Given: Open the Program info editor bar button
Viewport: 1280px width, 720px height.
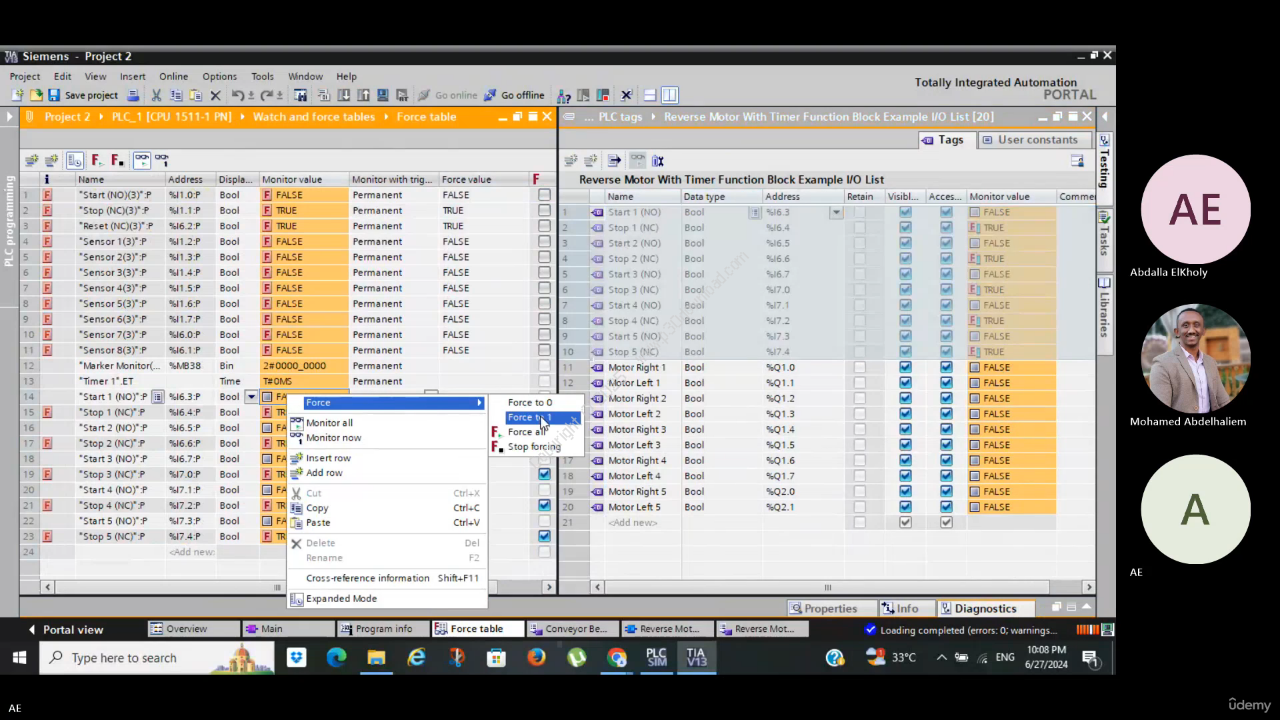Looking at the screenshot, I should pyautogui.click(x=383, y=629).
